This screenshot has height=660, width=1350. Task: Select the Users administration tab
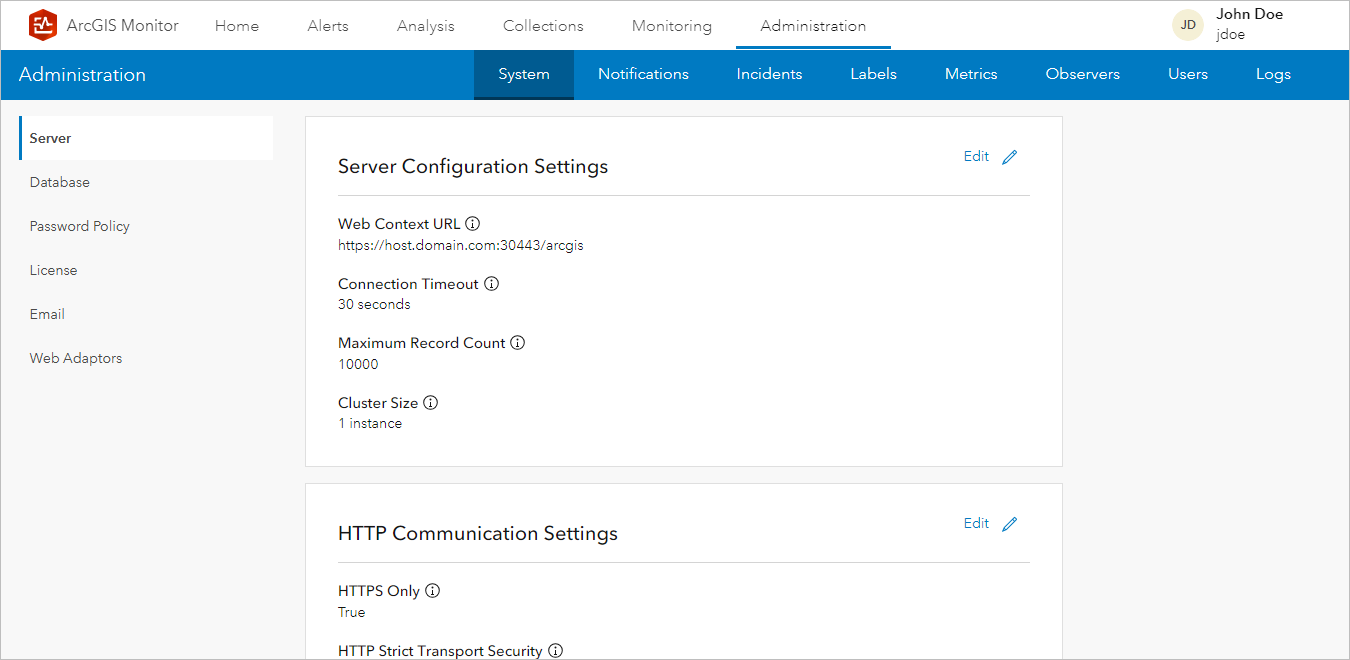[x=1187, y=74]
